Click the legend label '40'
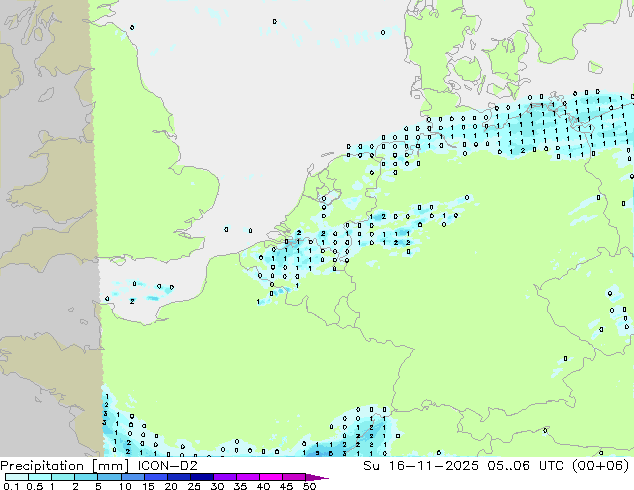 point(263,486)
